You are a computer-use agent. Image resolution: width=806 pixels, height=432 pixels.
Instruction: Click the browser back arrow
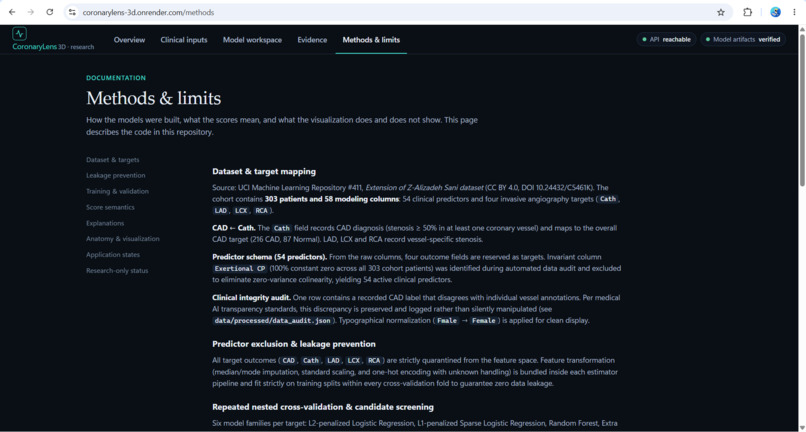point(12,12)
